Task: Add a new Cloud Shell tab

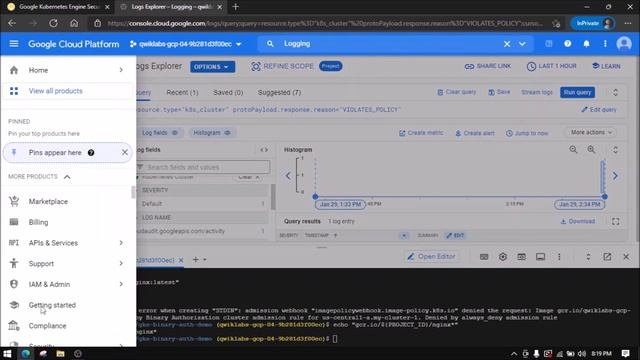Action: (x=196, y=260)
